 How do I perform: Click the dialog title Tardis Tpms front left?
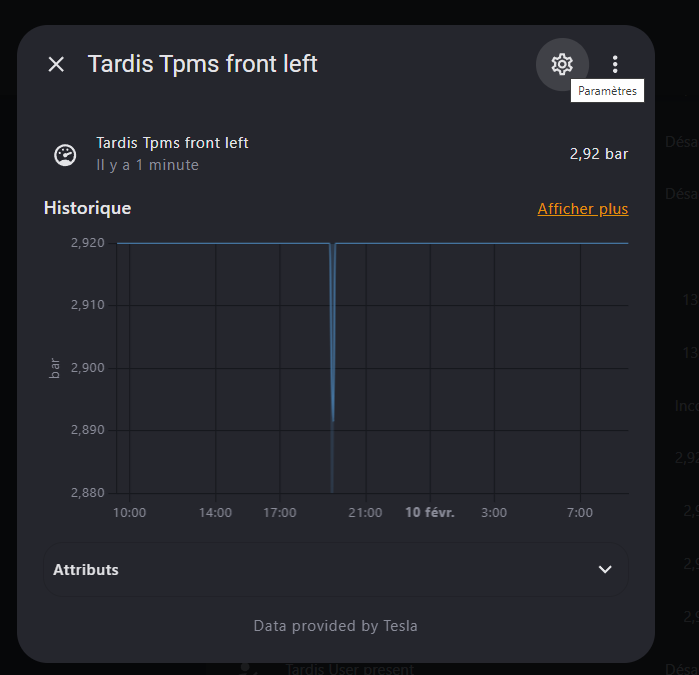tap(203, 64)
